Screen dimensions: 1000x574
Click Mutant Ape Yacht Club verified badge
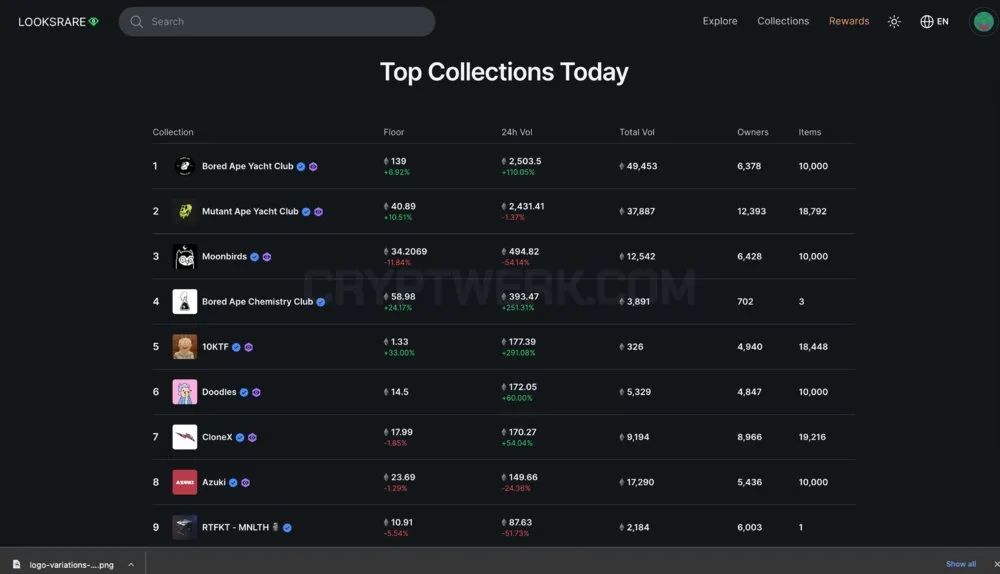tap(306, 212)
